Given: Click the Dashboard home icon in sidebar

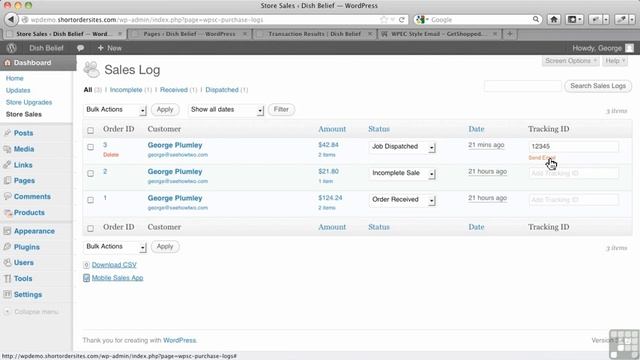Looking at the screenshot, I should click(x=7, y=63).
